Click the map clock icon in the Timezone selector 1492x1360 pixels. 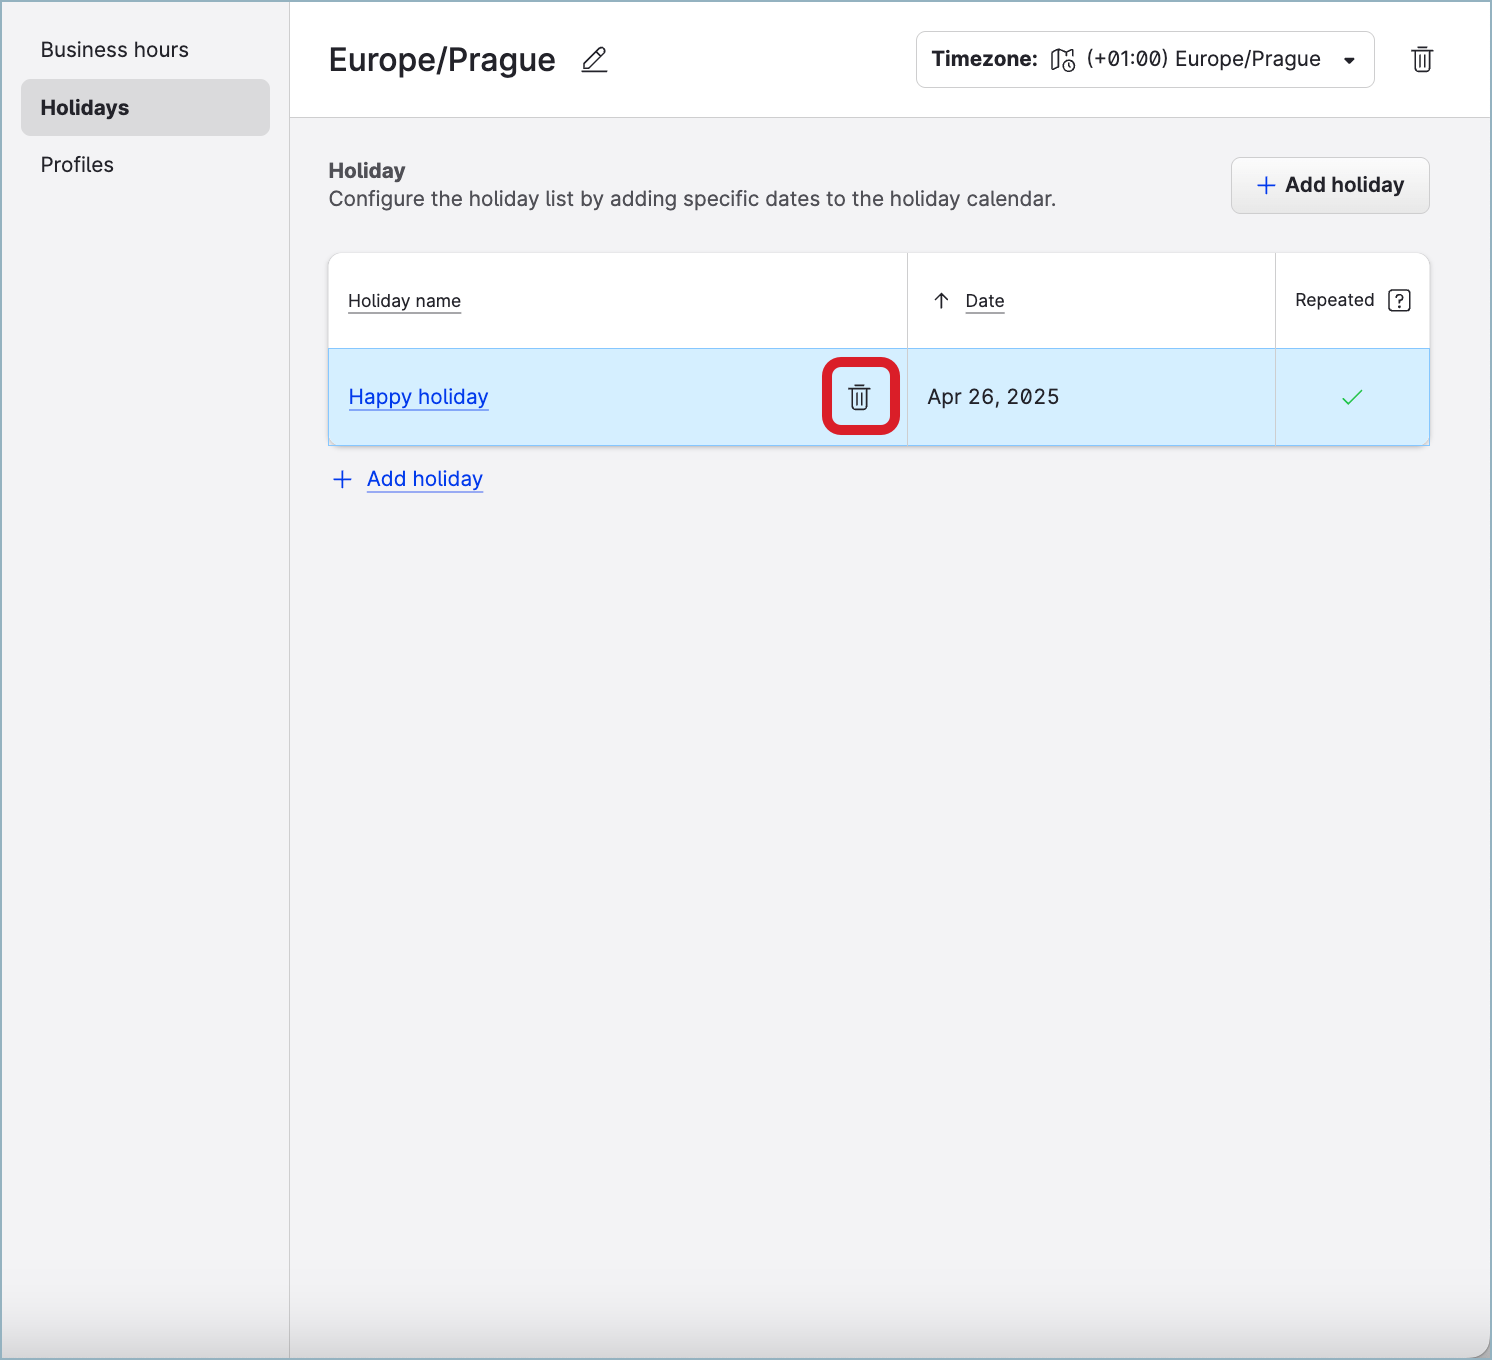[1062, 60]
